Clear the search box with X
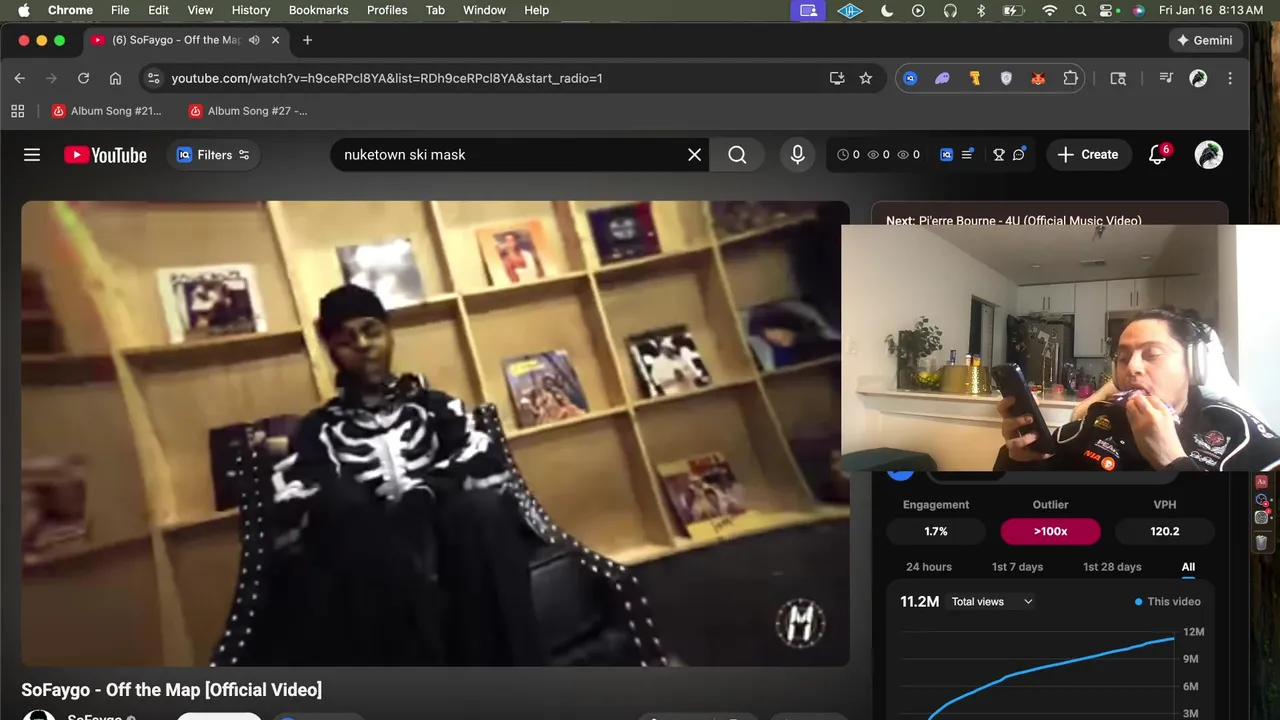This screenshot has width=1280, height=720. click(x=694, y=155)
